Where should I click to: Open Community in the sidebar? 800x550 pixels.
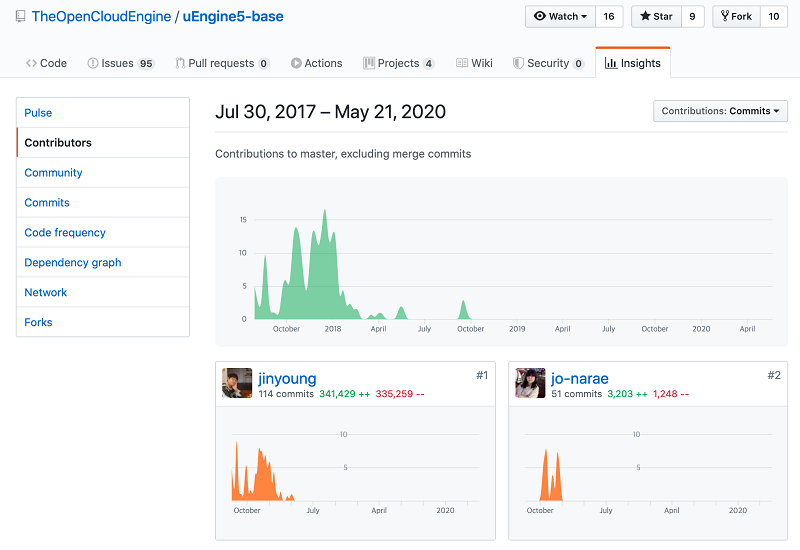(x=103, y=172)
